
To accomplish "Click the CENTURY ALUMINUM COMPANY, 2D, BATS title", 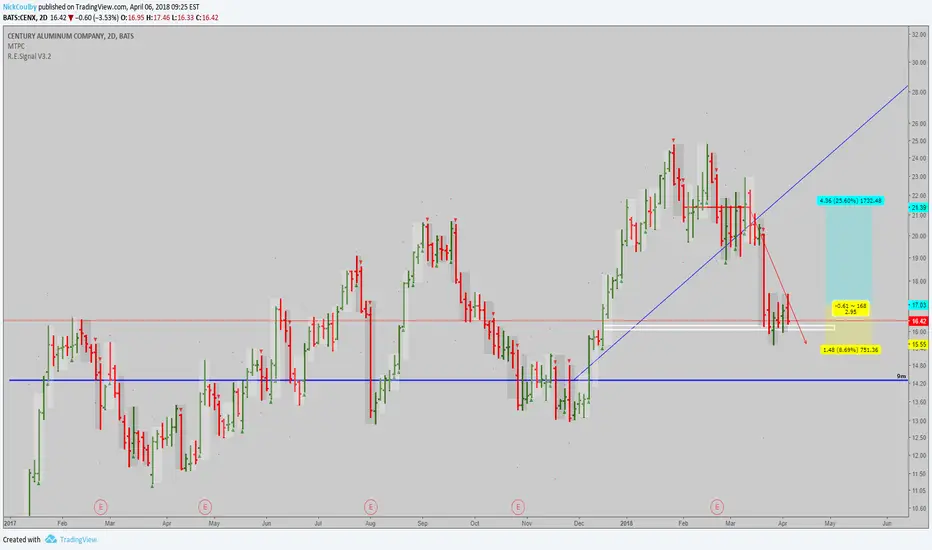I will pos(71,36).
